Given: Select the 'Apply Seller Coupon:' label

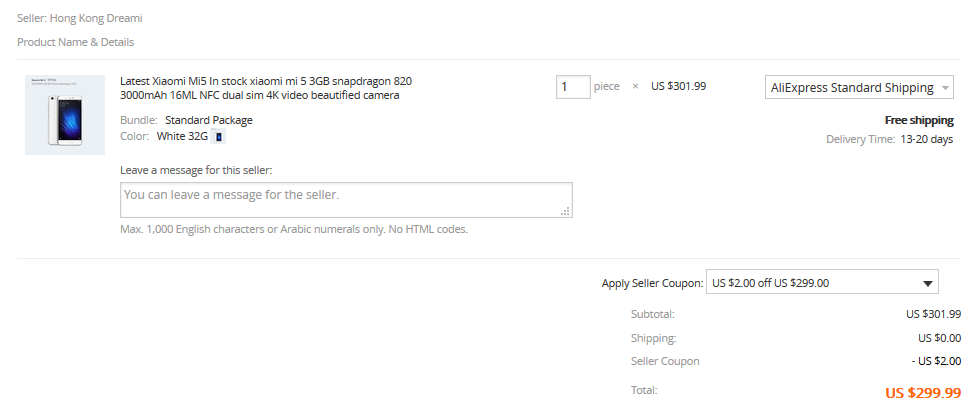Looking at the screenshot, I should coord(652,283).
